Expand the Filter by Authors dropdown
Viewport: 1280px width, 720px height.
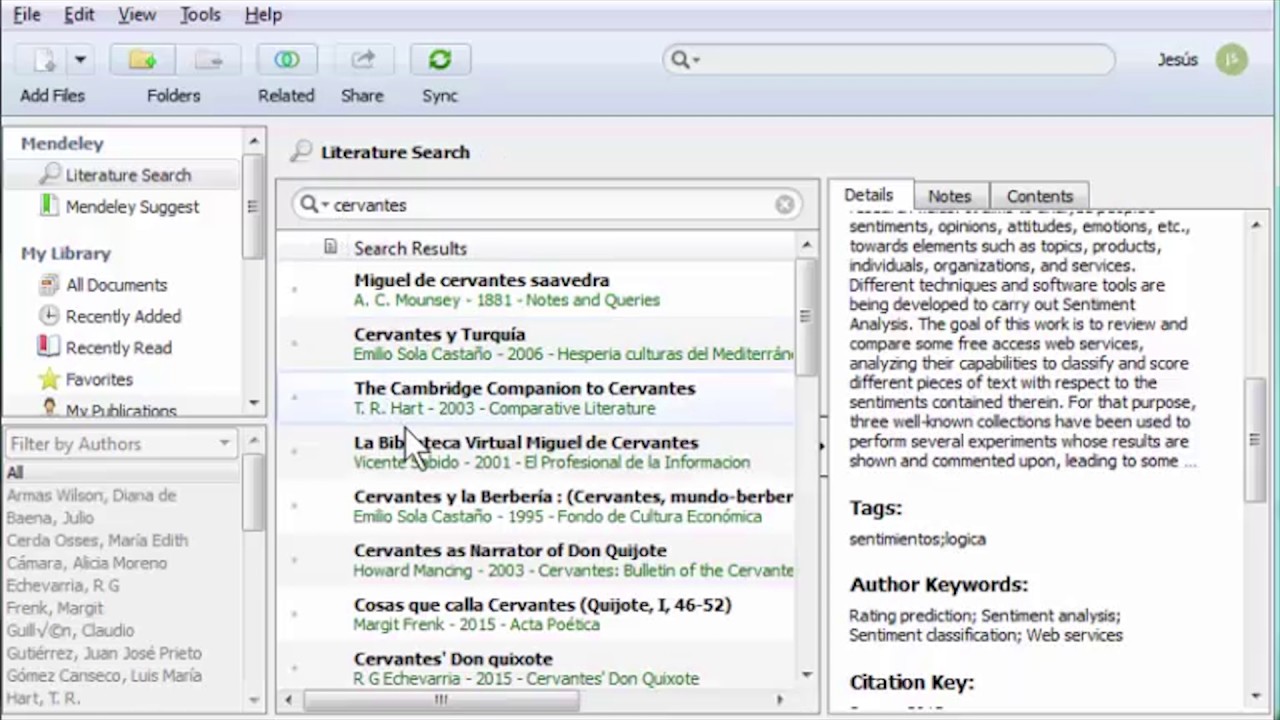point(224,443)
